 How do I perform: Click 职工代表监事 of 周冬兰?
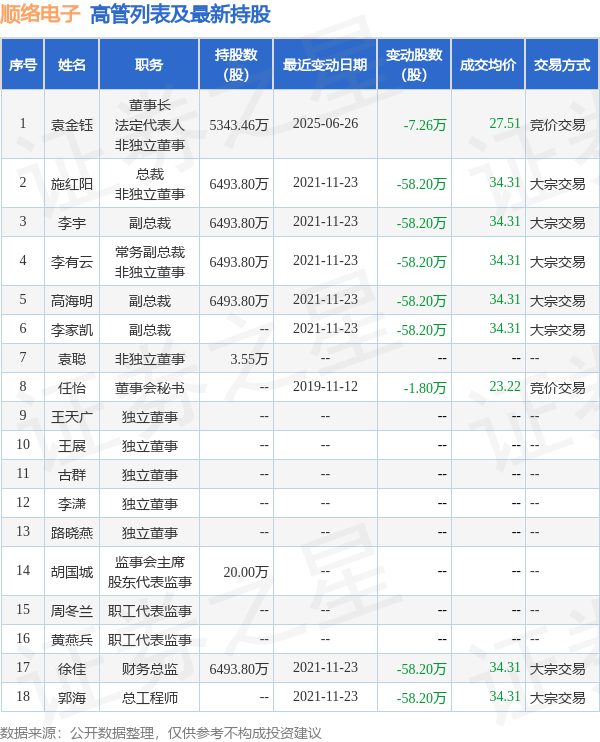point(150,611)
